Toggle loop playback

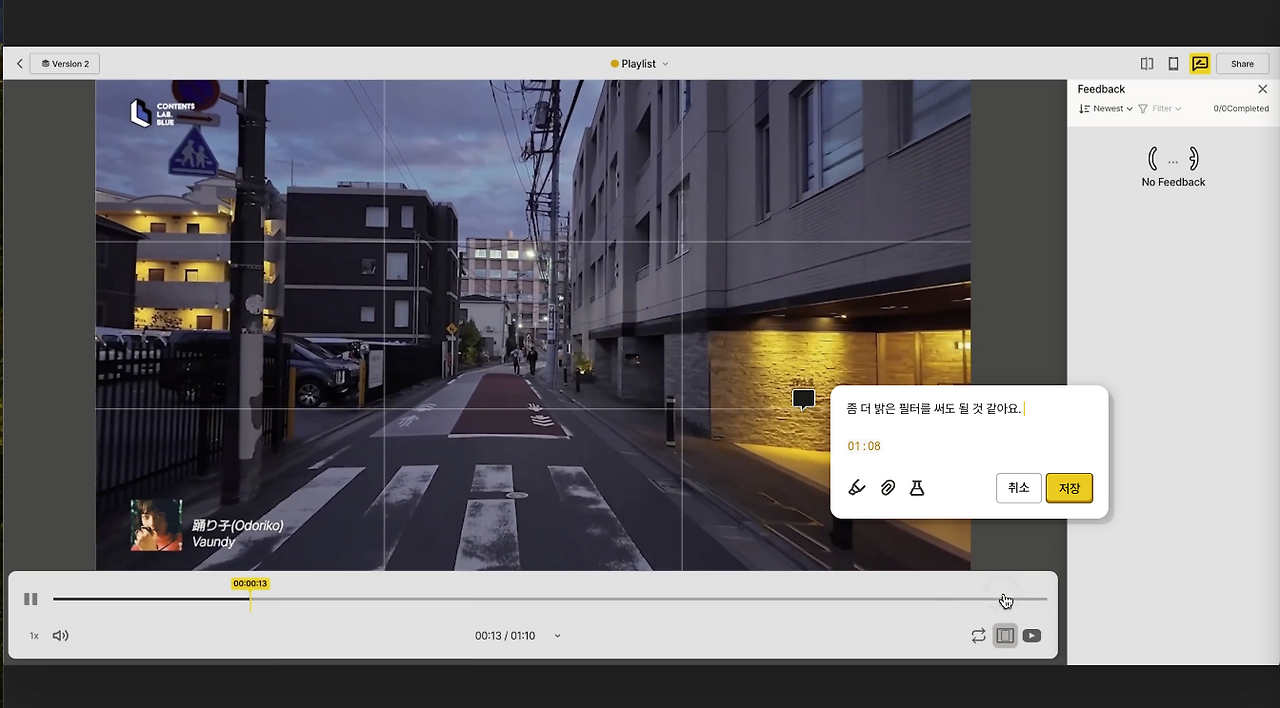pyautogui.click(x=978, y=636)
